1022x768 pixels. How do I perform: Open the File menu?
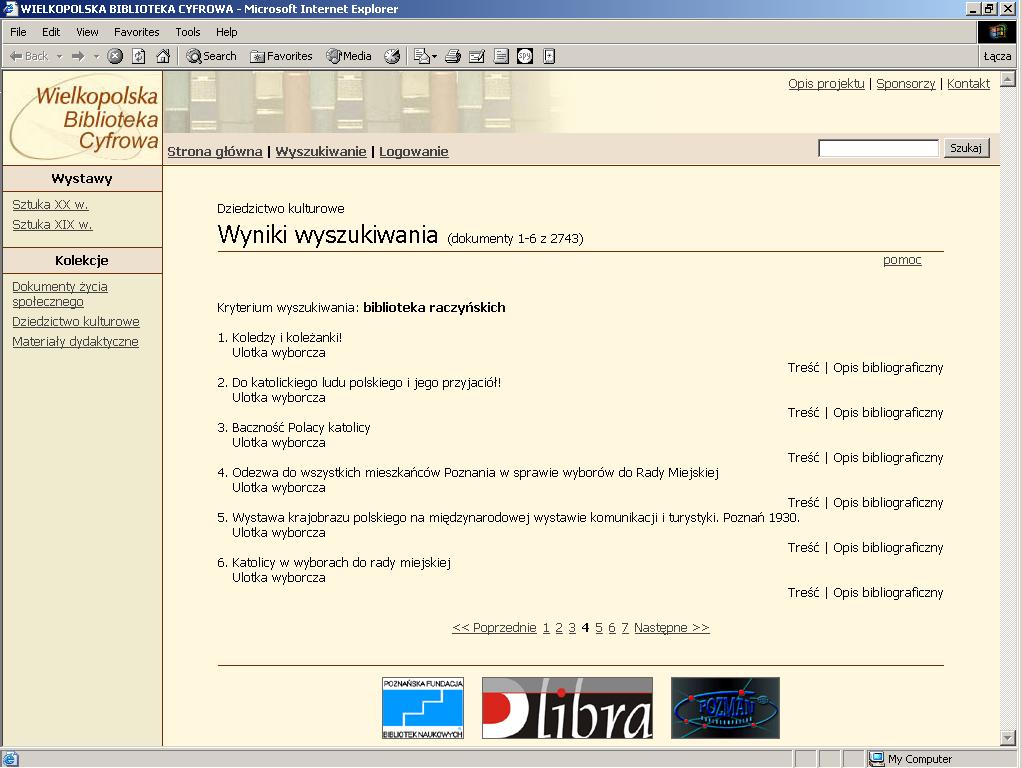pyautogui.click(x=18, y=32)
